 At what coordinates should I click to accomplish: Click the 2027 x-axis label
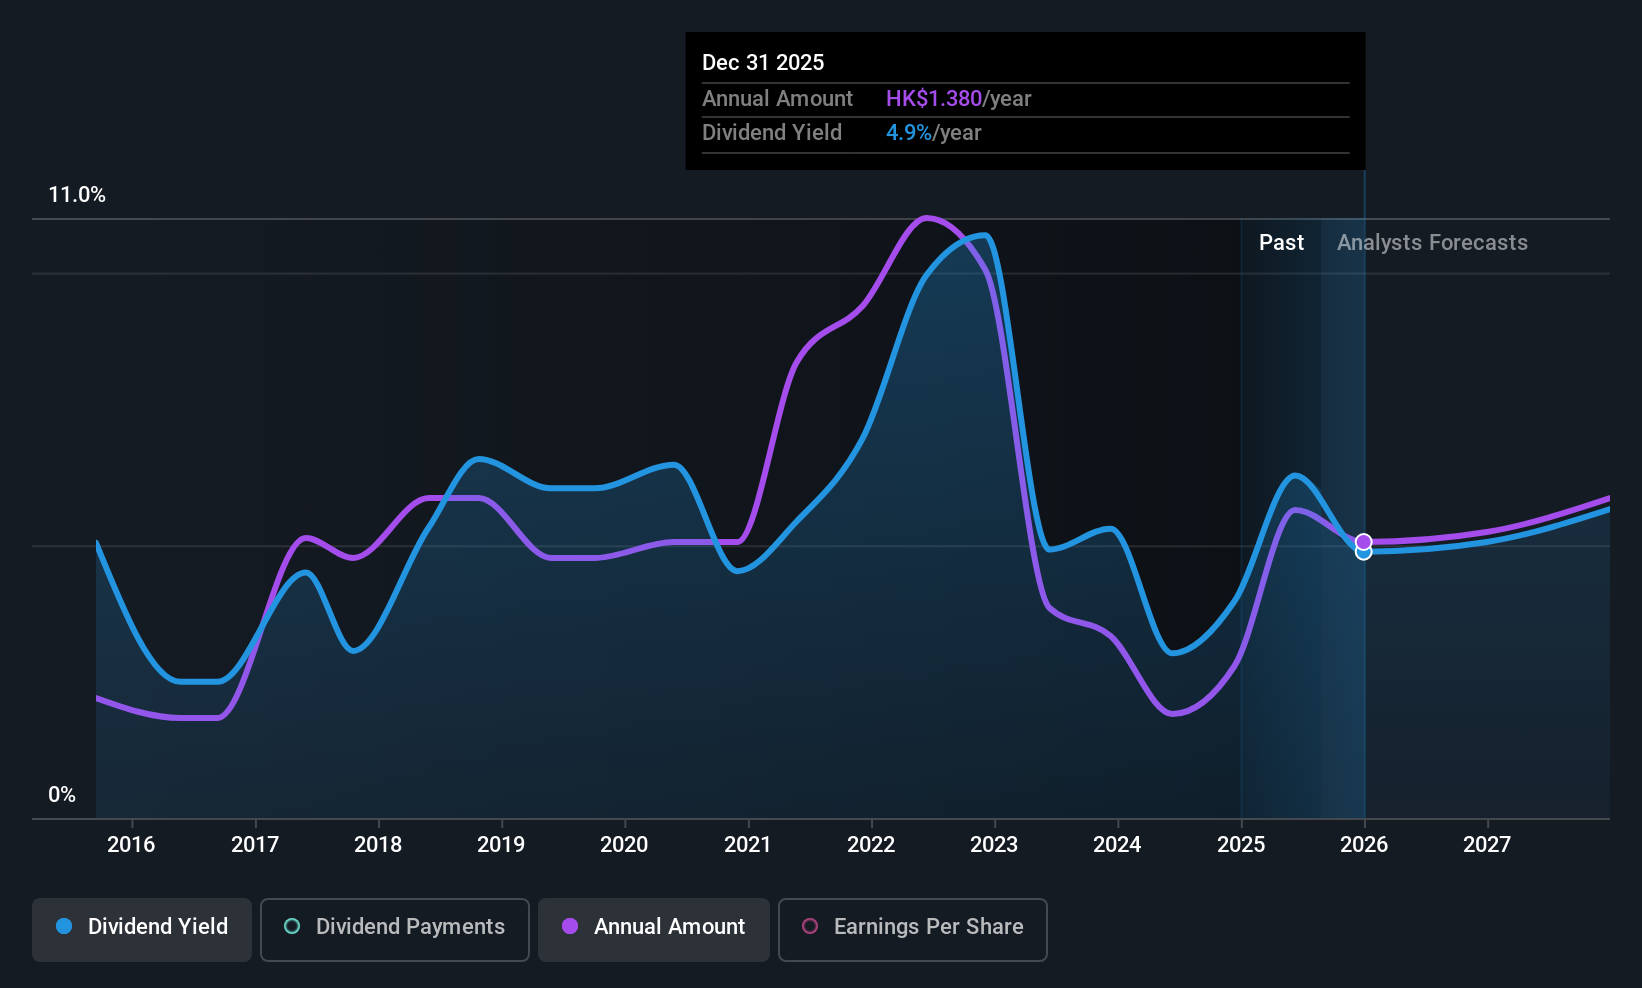(1487, 845)
